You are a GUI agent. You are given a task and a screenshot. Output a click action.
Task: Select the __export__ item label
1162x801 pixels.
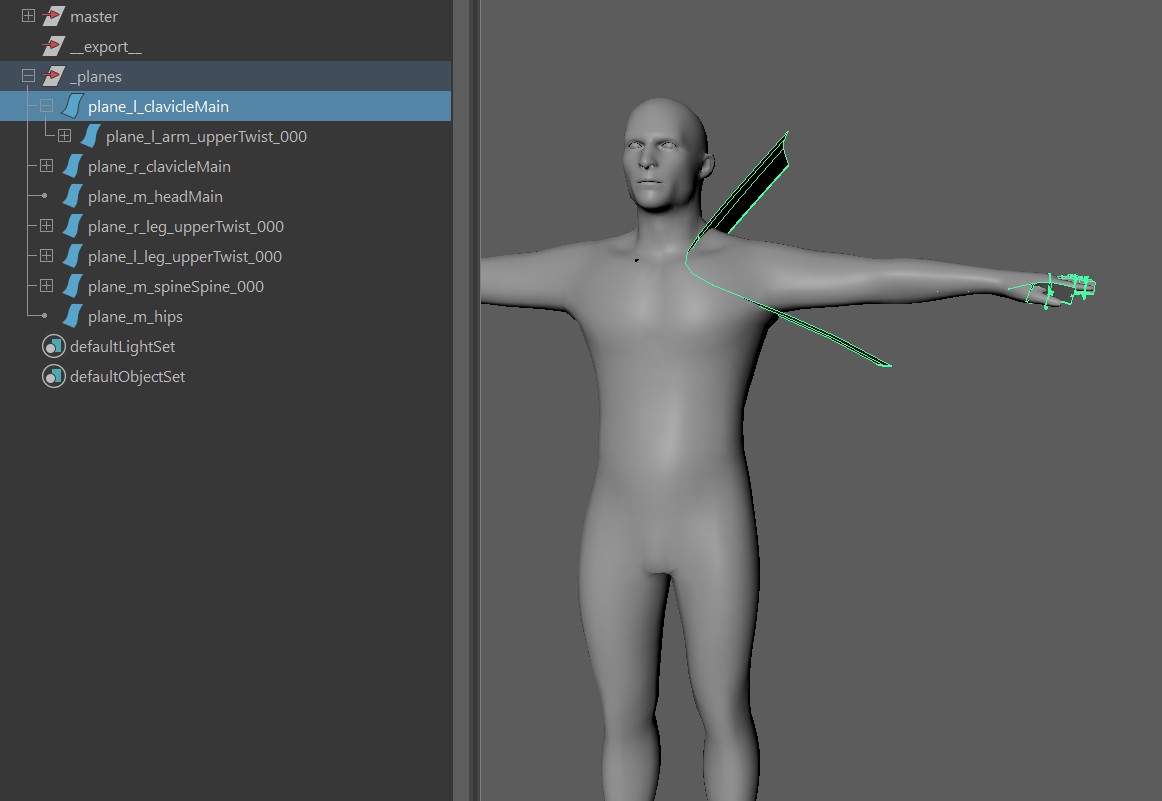click(x=105, y=47)
